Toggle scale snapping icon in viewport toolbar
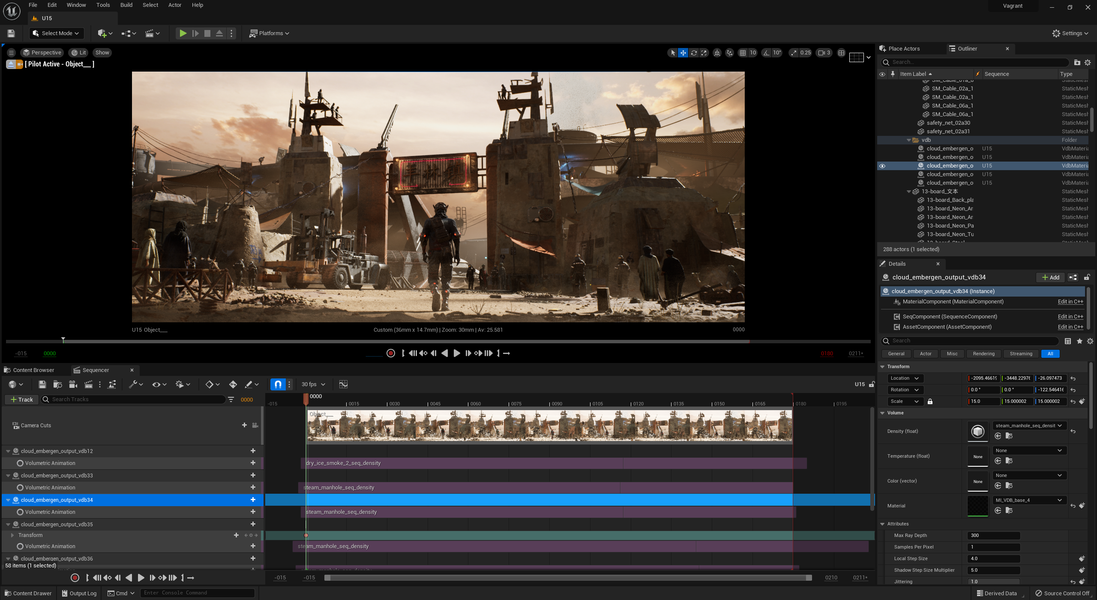The height and width of the screenshot is (600, 1097). 794,52
